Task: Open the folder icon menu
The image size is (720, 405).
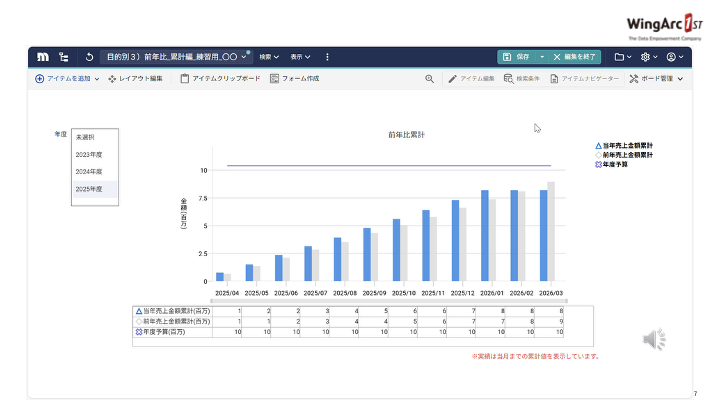Action: click(x=622, y=57)
